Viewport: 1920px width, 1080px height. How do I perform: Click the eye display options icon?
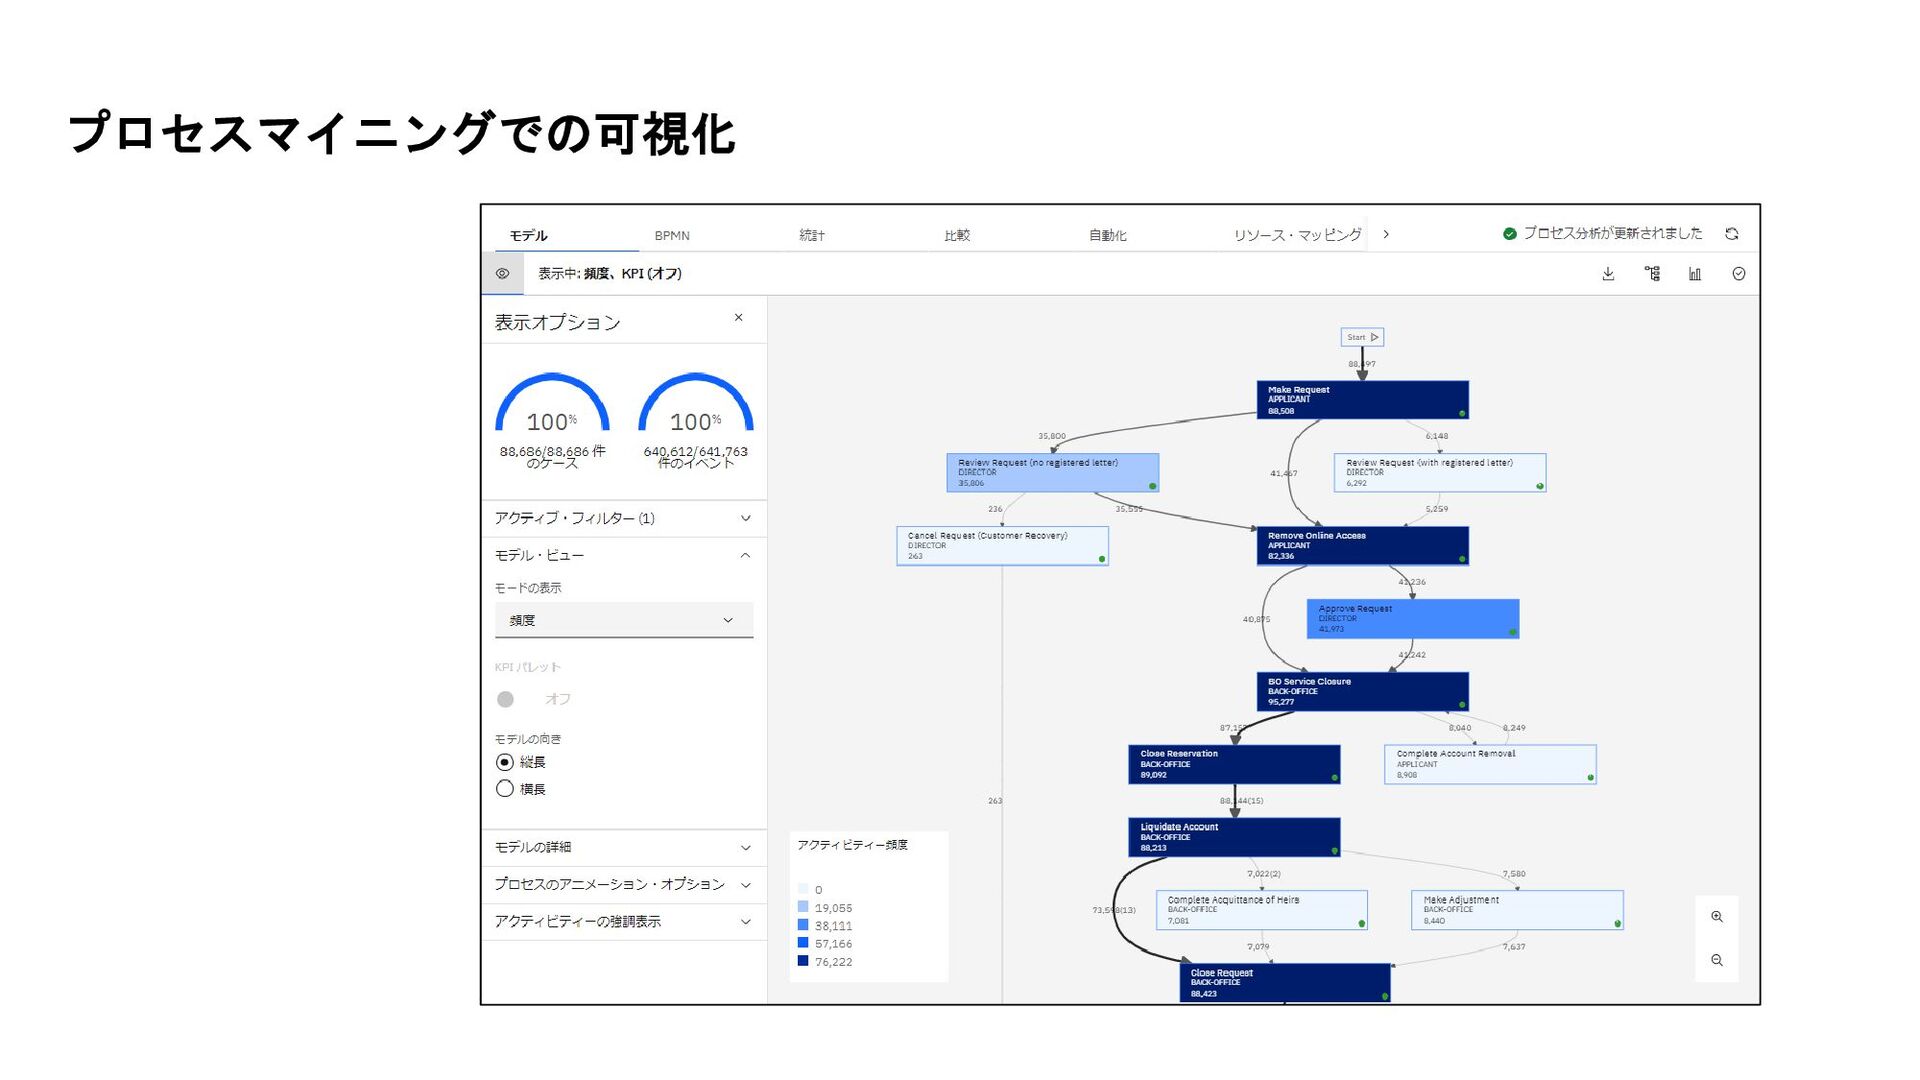coord(503,274)
